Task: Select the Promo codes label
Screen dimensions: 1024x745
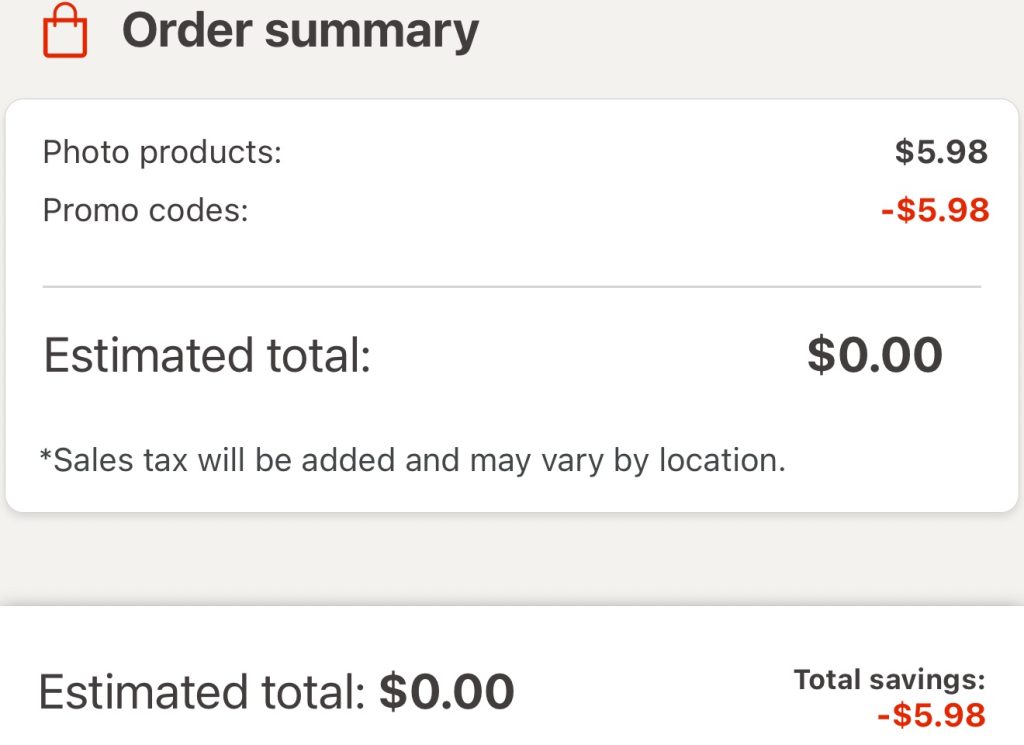Action: click(x=145, y=211)
